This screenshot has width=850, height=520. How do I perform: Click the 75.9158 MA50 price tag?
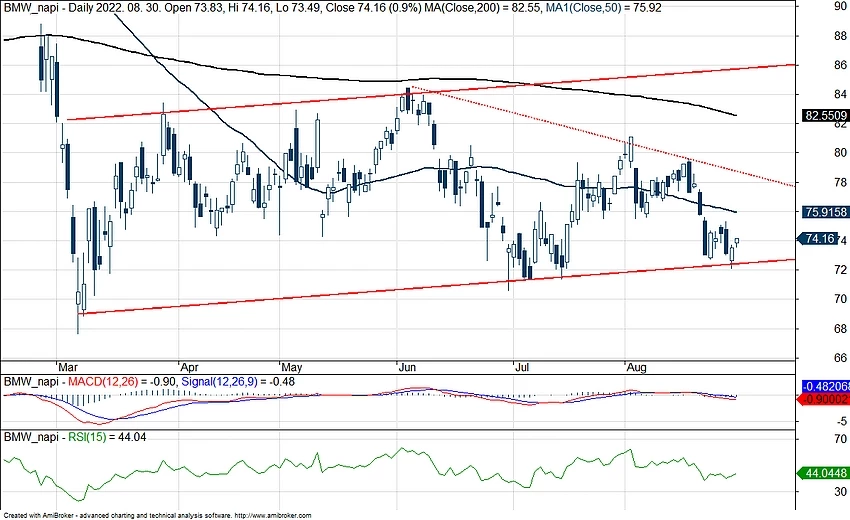824,212
